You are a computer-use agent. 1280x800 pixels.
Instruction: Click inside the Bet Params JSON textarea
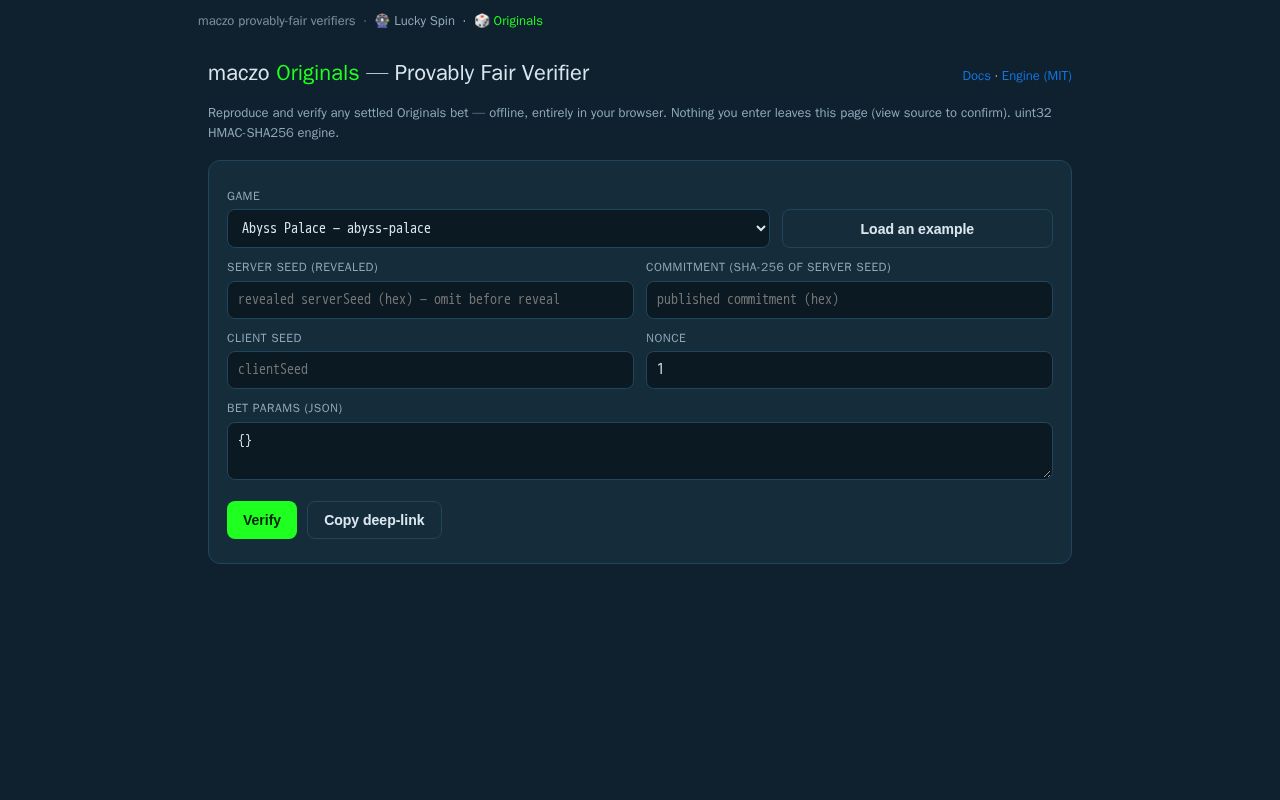640,451
